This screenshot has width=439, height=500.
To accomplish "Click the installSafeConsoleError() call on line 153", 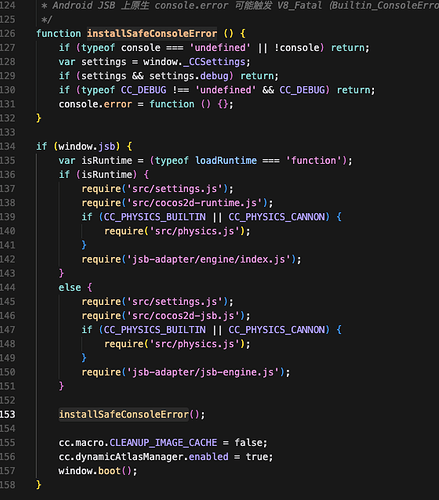I will coord(132,414).
